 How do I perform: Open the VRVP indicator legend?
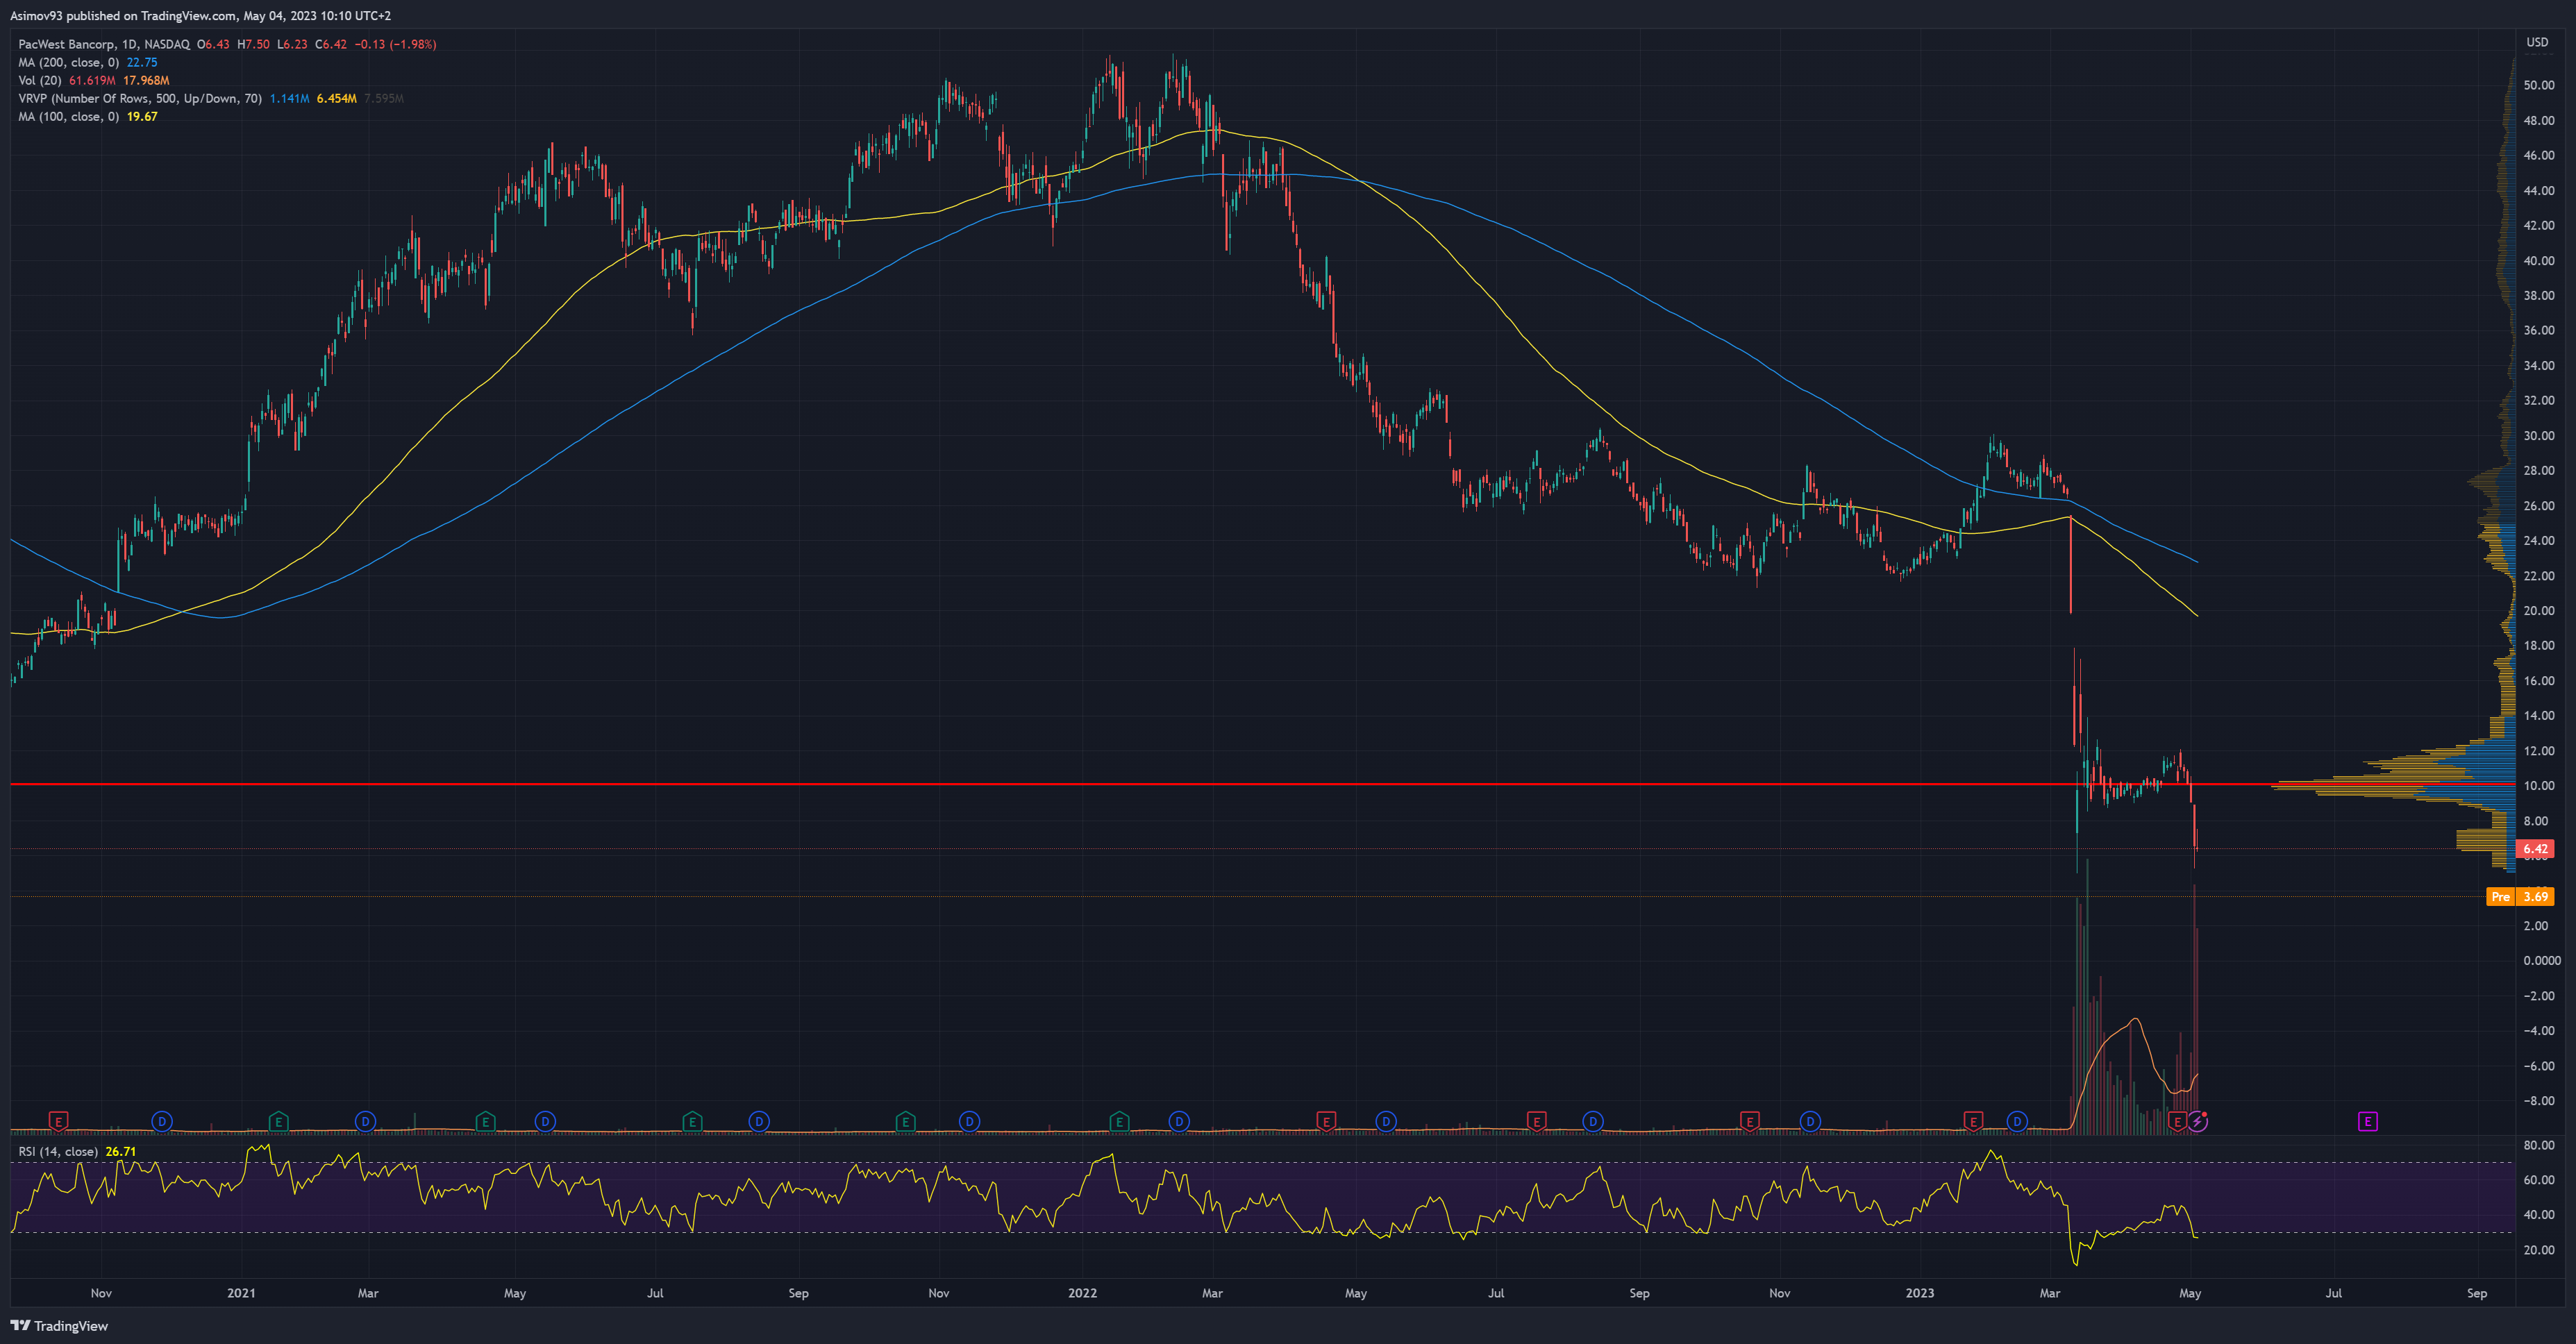pos(140,98)
